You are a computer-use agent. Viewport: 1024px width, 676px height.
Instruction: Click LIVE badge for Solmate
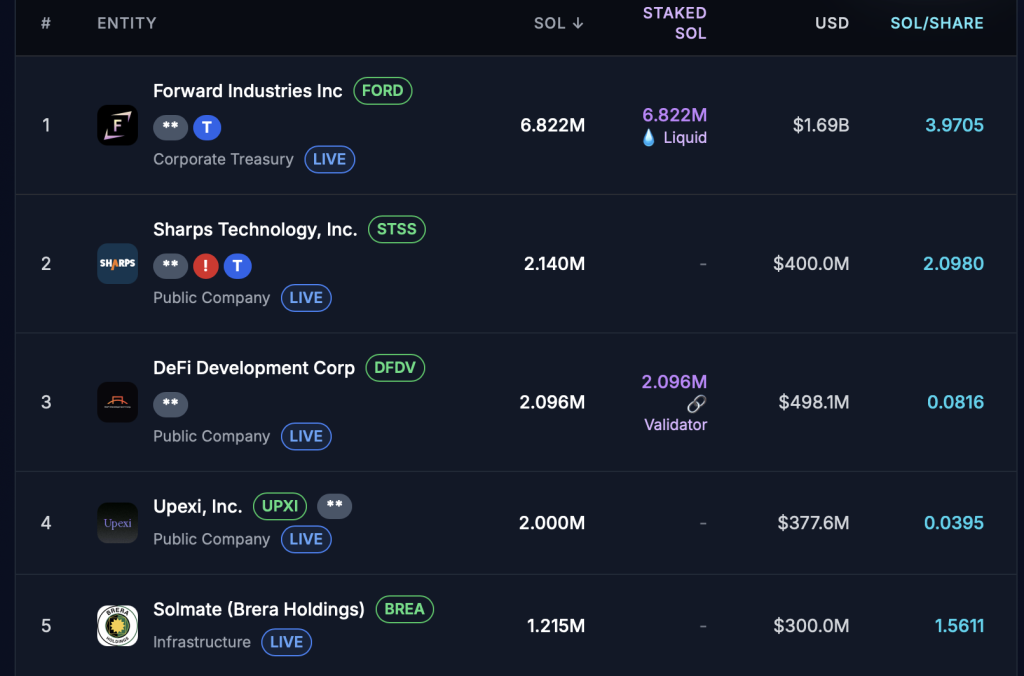(x=287, y=642)
